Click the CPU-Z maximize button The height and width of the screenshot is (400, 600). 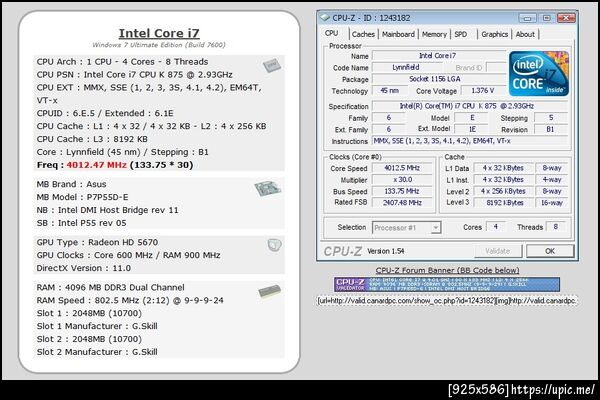(546, 18)
